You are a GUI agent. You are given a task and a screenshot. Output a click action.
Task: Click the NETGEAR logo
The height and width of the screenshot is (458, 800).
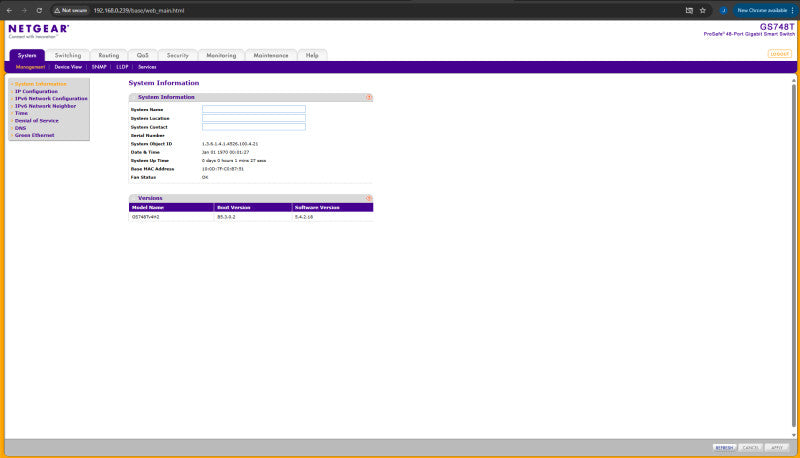pos(38,31)
